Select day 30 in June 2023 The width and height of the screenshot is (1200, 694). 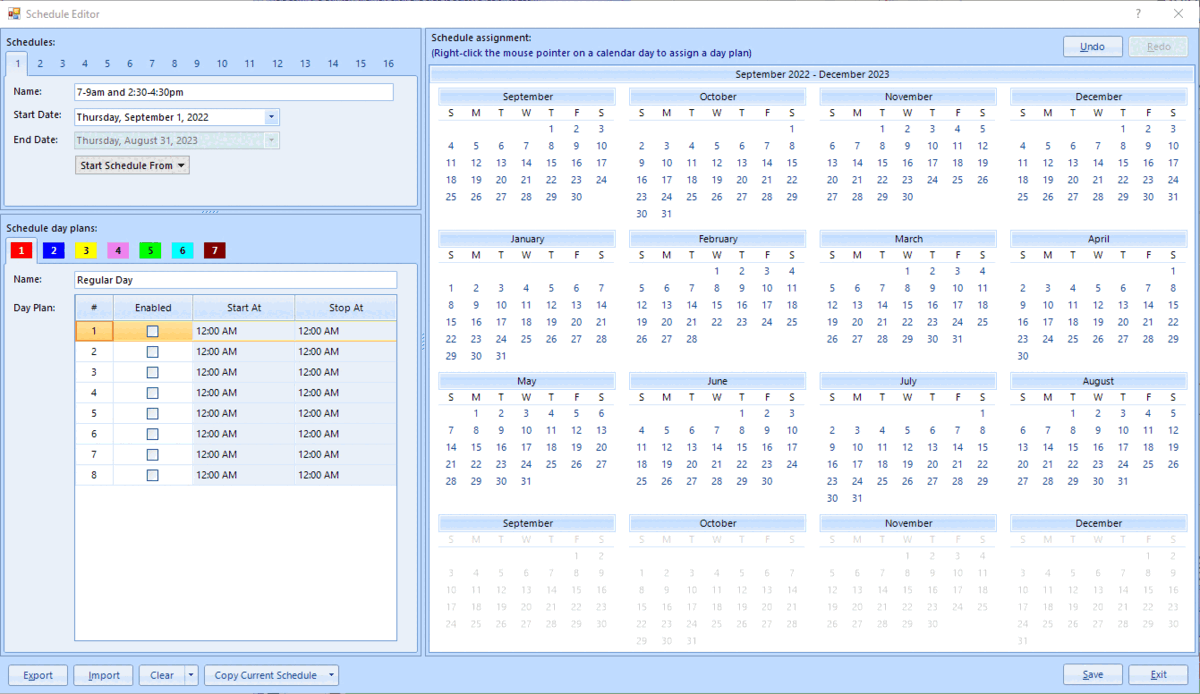[x=767, y=481]
